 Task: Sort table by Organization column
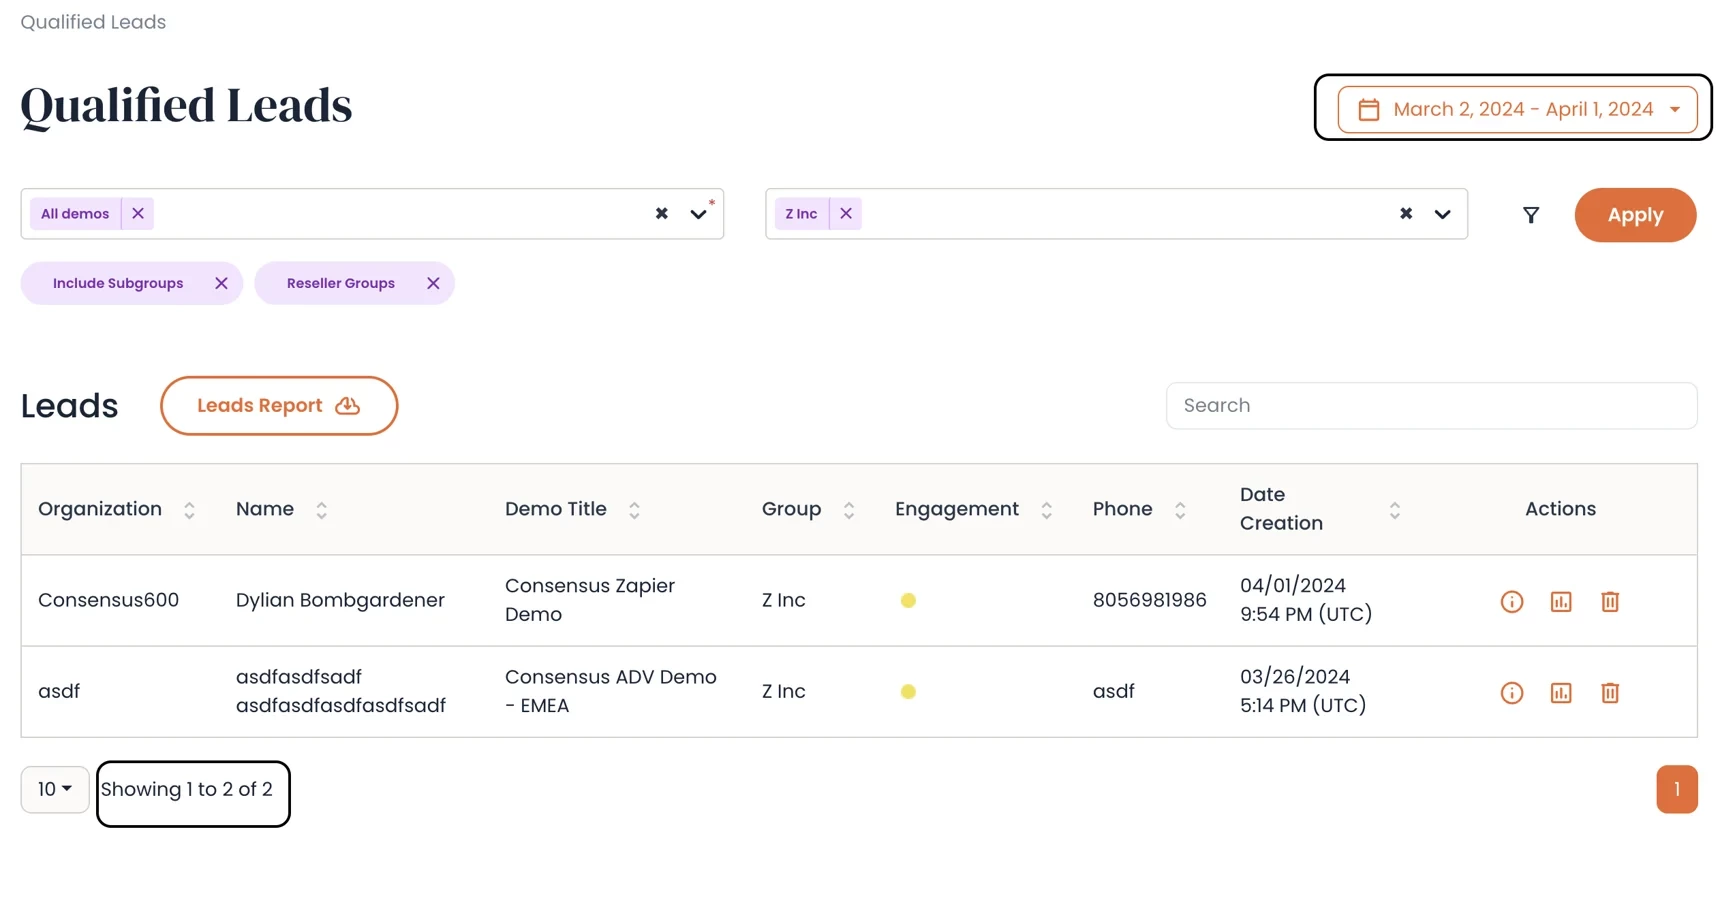(189, 510)
